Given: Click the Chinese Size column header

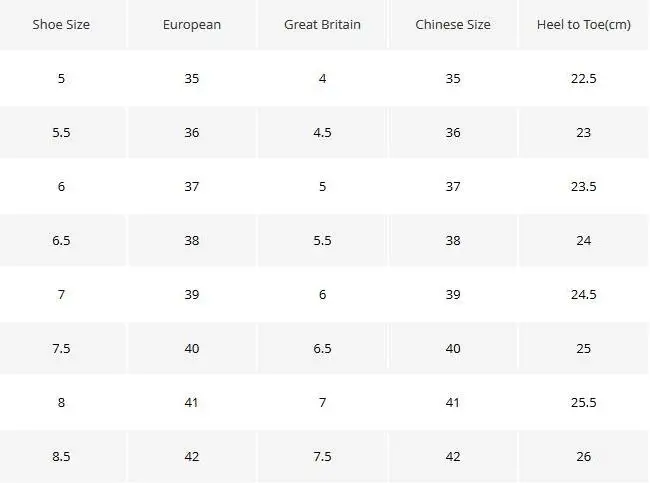Looking at the screenshot, I should 453,24.
